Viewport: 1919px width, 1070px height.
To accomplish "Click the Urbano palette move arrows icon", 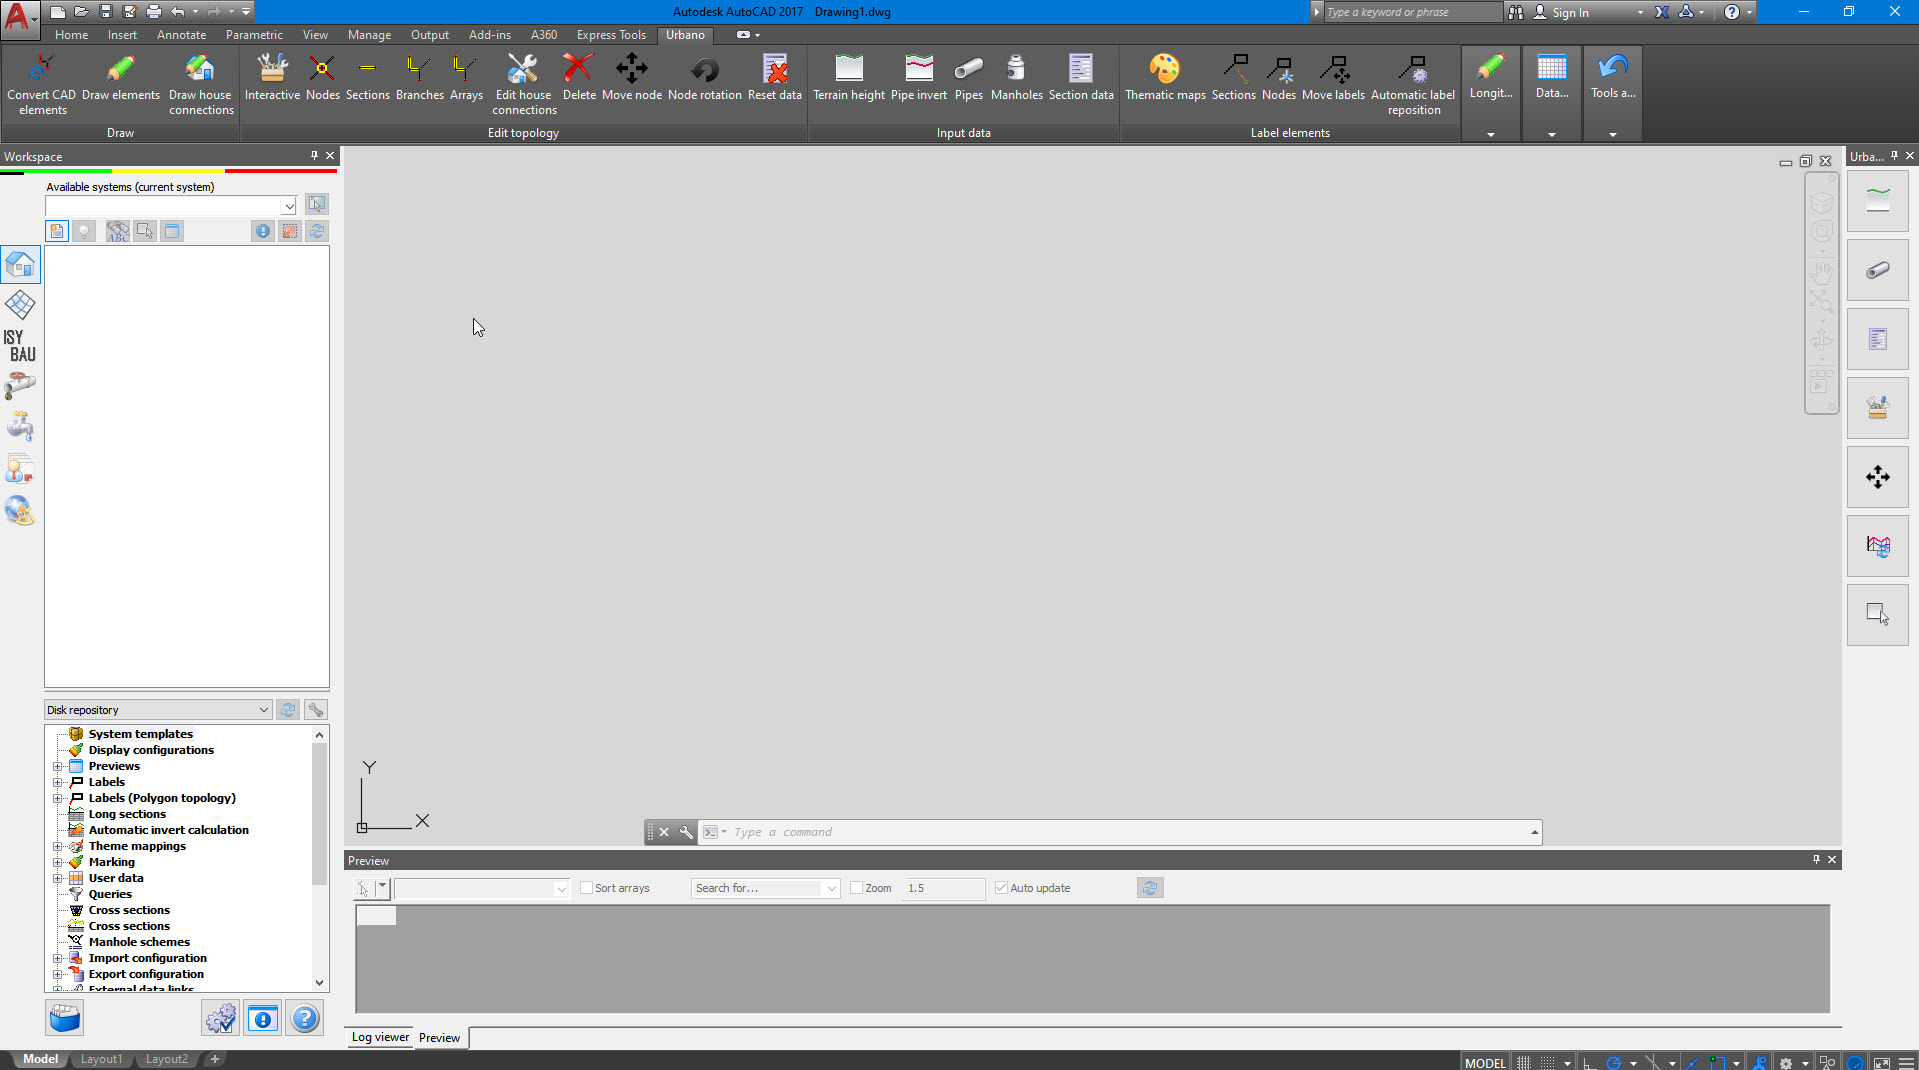I will pyautogui.click(x=1877, y=477).
